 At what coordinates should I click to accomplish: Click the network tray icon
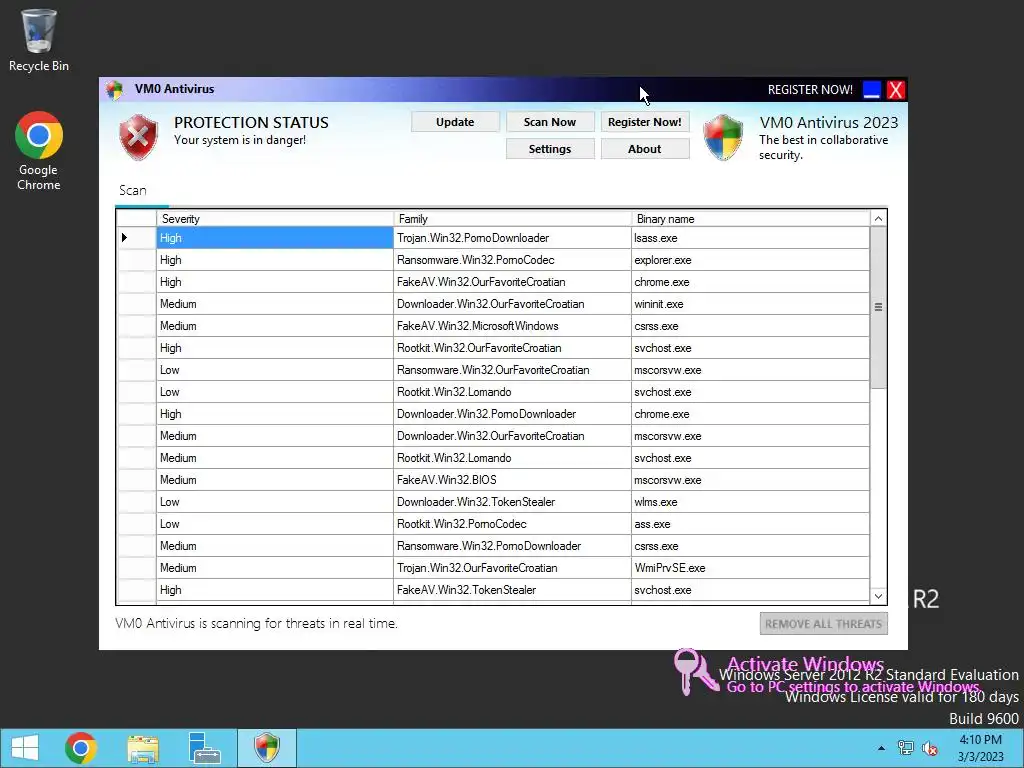906,748
